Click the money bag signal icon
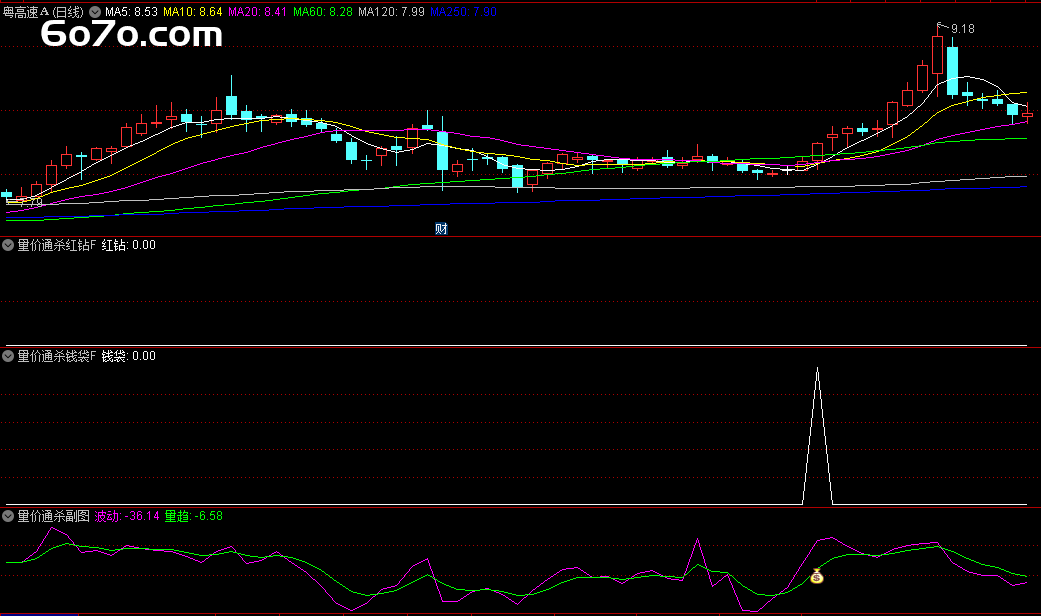Image resolution: width=1041 pixels, height=616 pixels. (817, 576)
